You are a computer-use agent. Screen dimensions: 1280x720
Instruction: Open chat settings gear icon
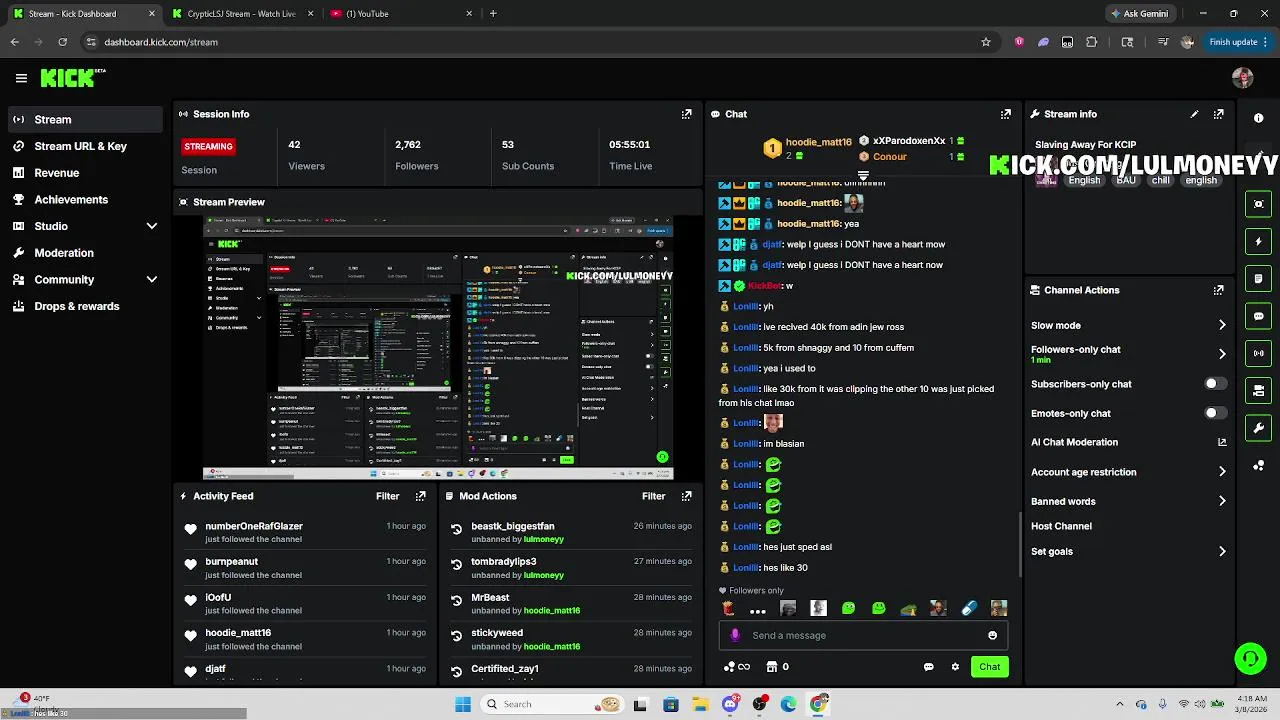click(x=955, y=667)
